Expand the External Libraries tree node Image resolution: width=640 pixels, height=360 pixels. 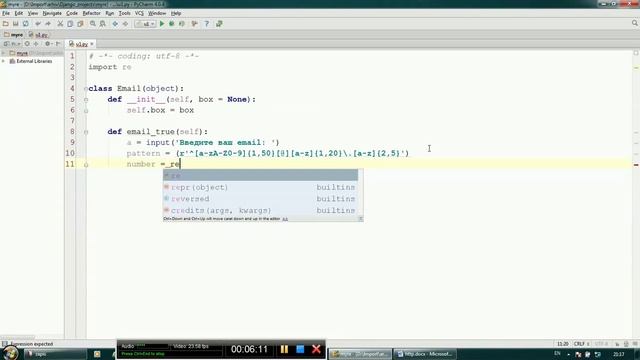(x=4, y=61)
